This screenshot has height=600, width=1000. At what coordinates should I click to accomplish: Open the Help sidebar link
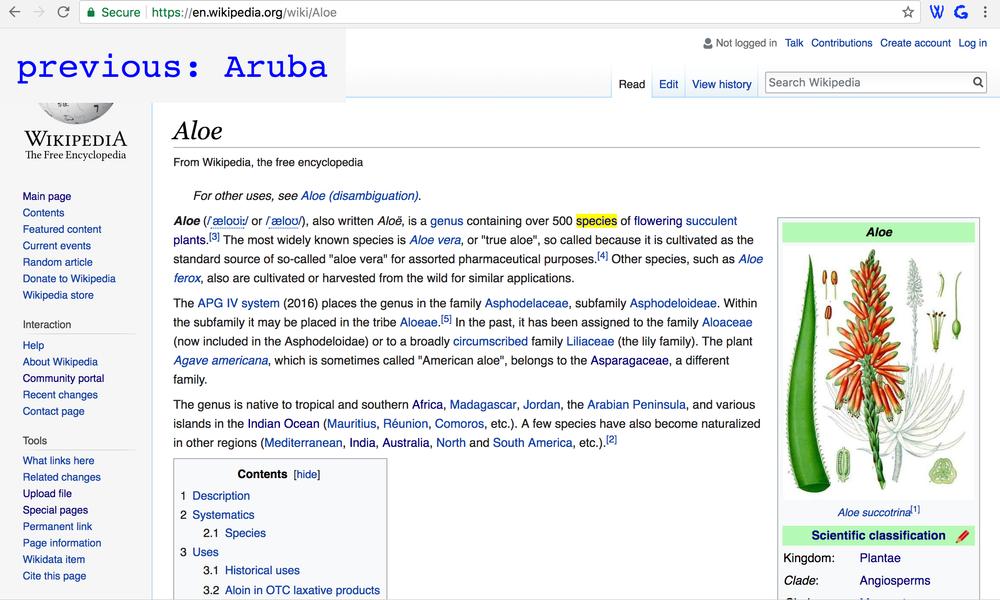click(33, 346)
